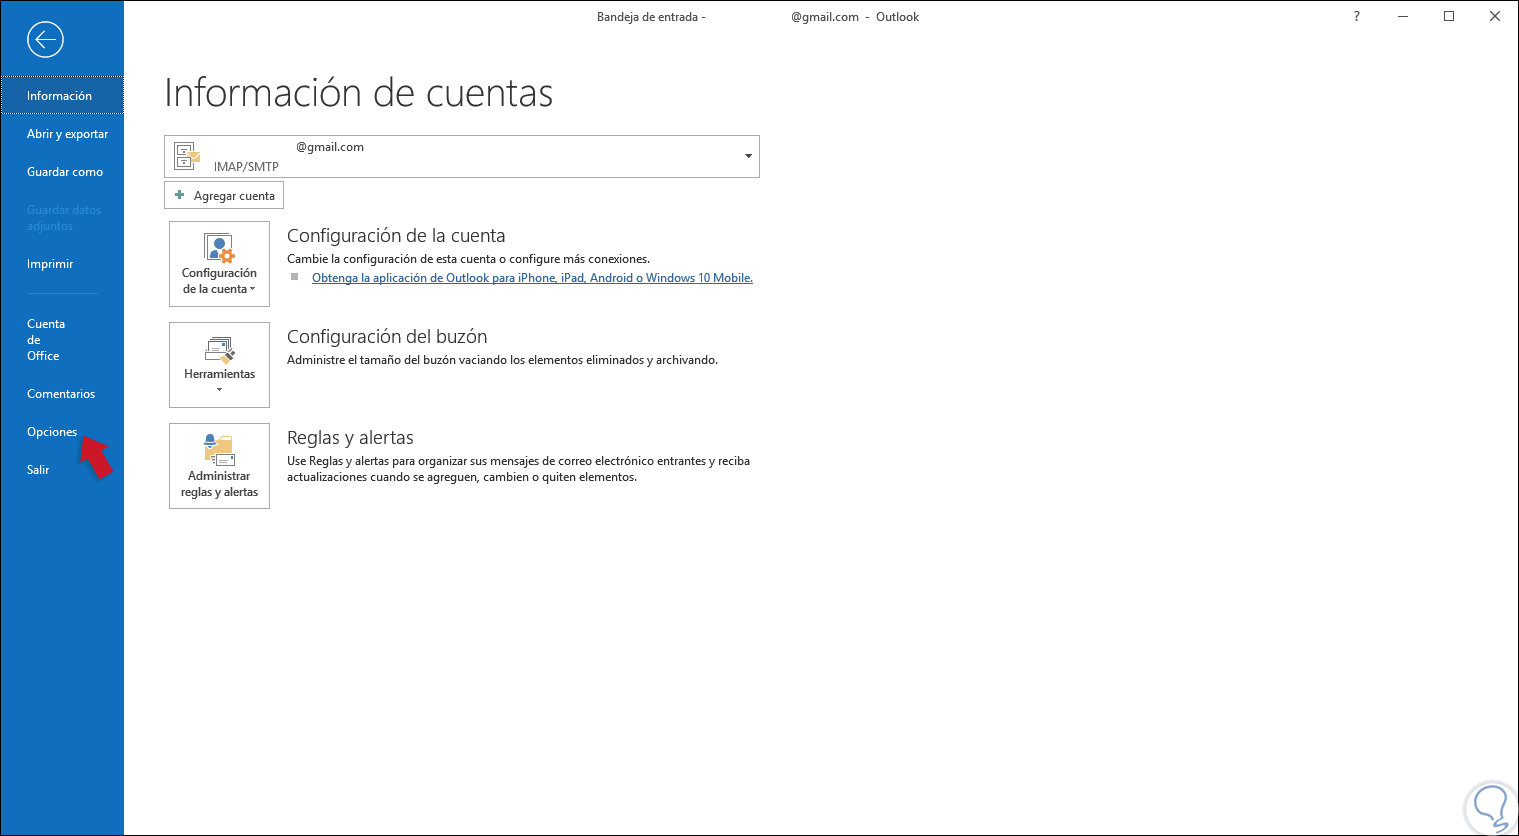
Task: Maximize the Outlook window
Action: (1449, 17)
